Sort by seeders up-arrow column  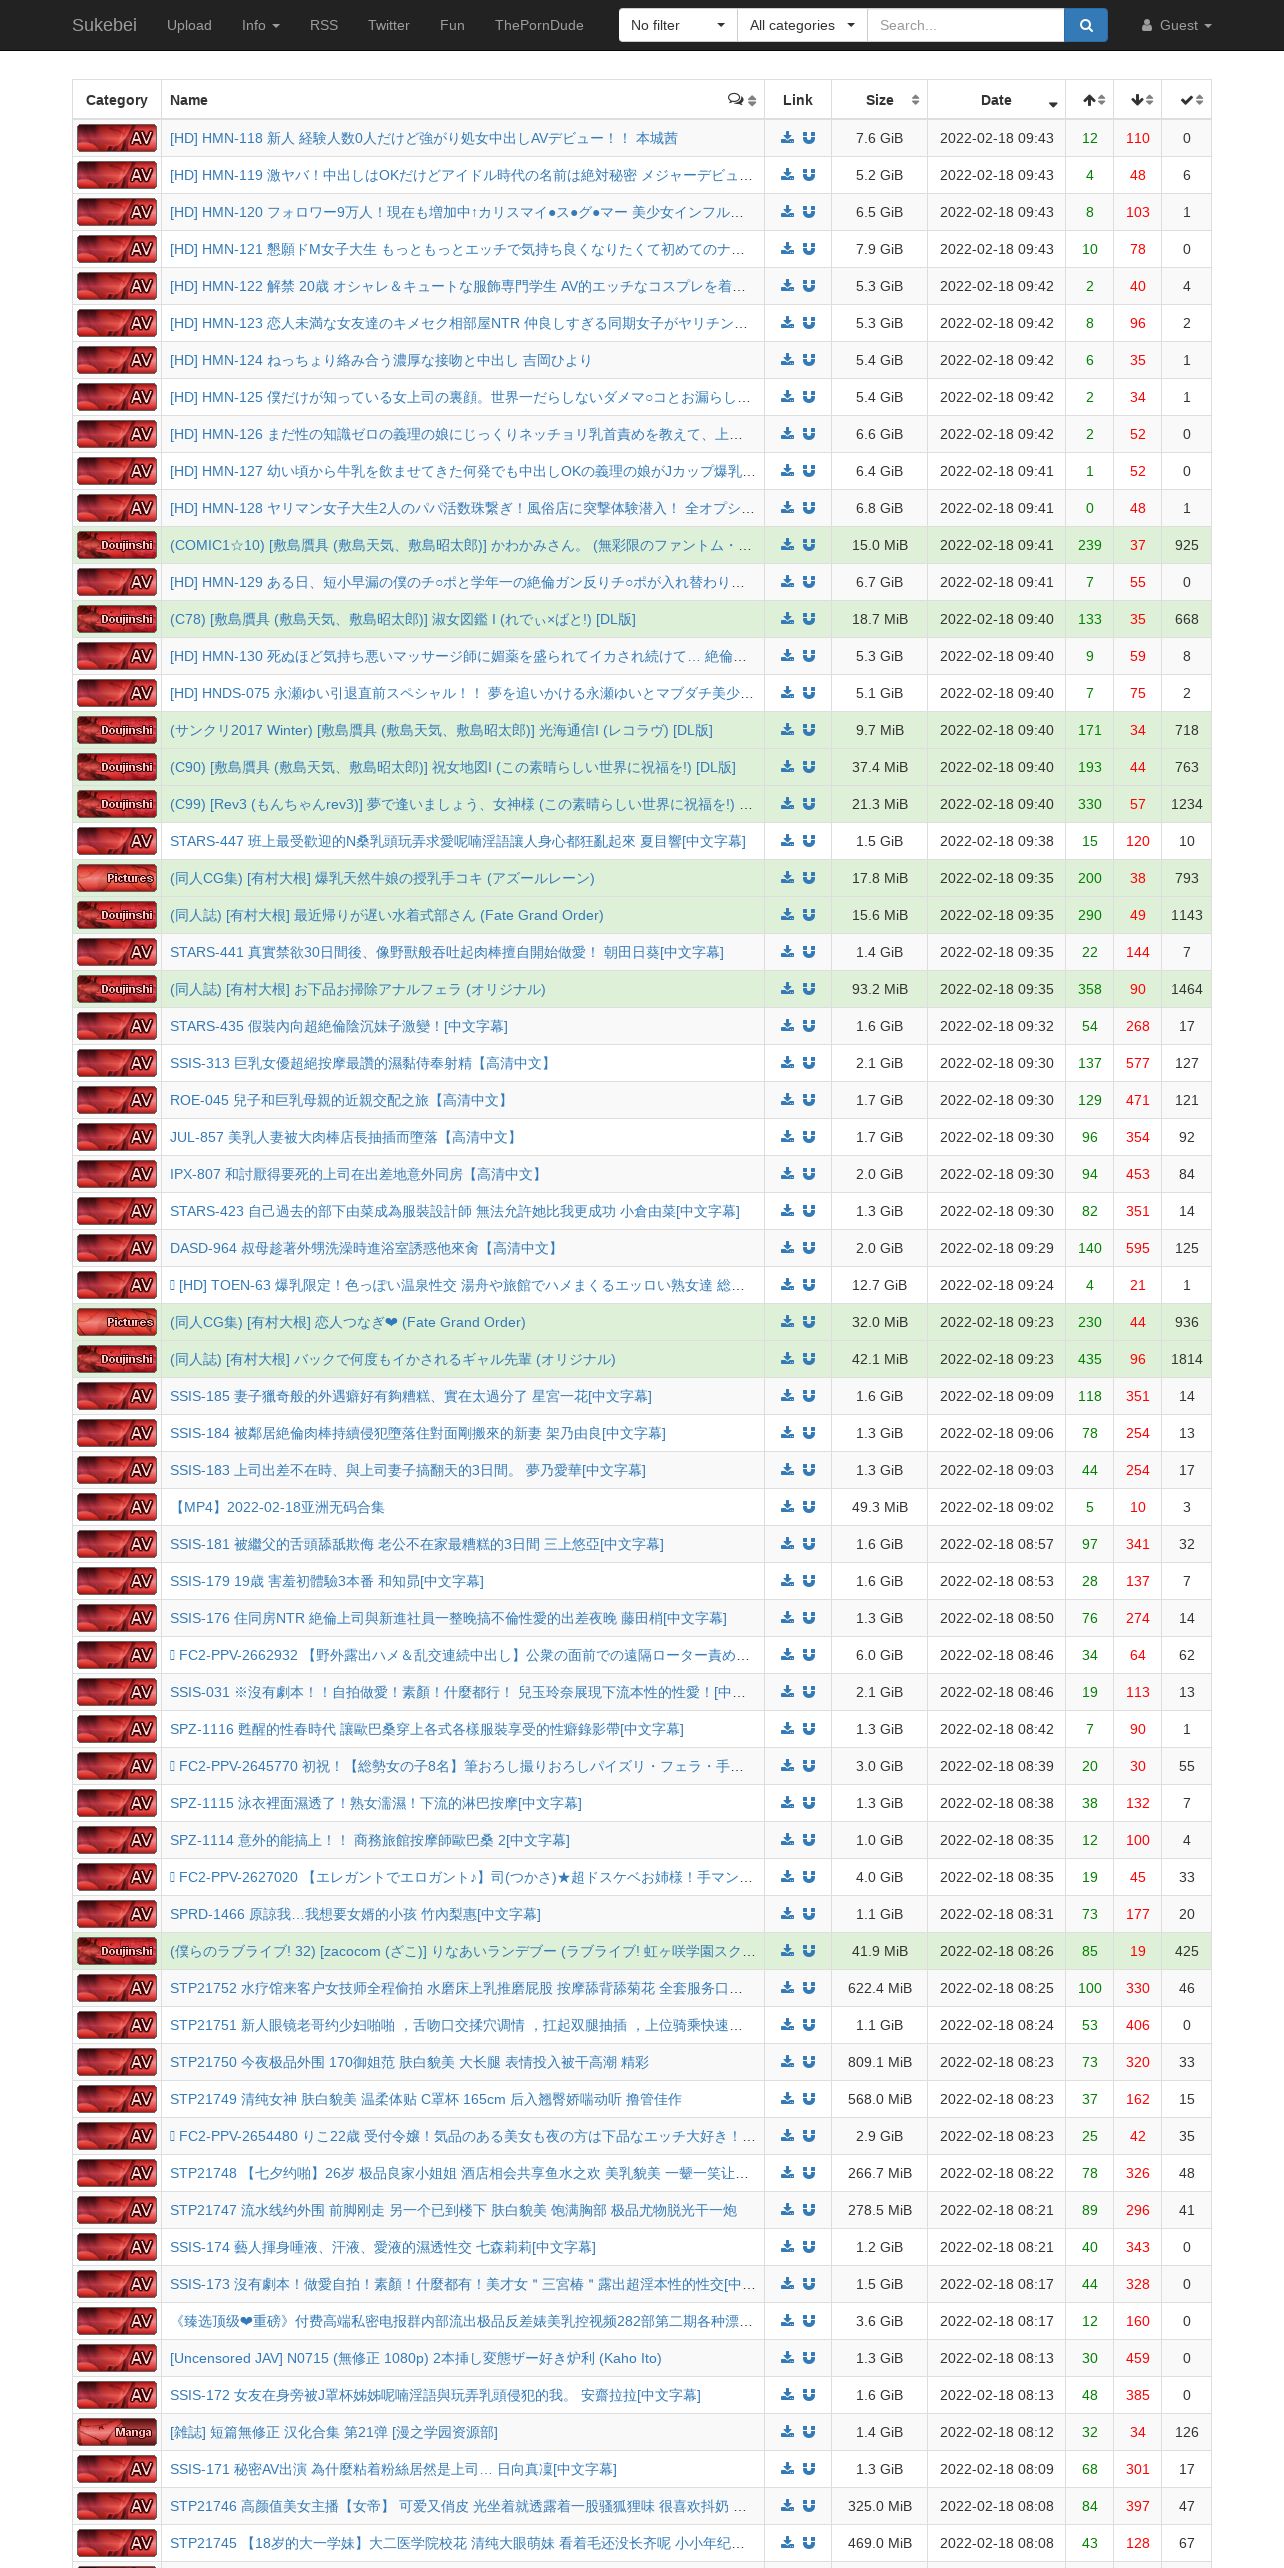[x=1090, y=100]
